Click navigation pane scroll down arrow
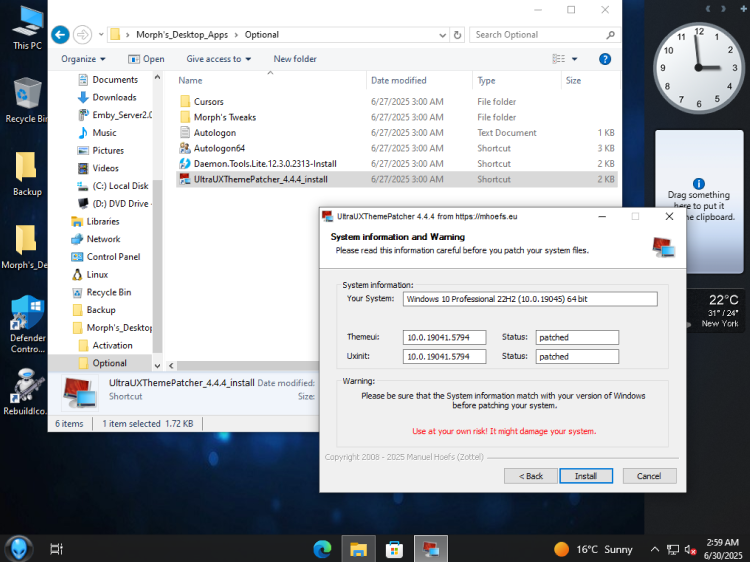The width and height of the screenshot is (750, 562). (157, 365)
